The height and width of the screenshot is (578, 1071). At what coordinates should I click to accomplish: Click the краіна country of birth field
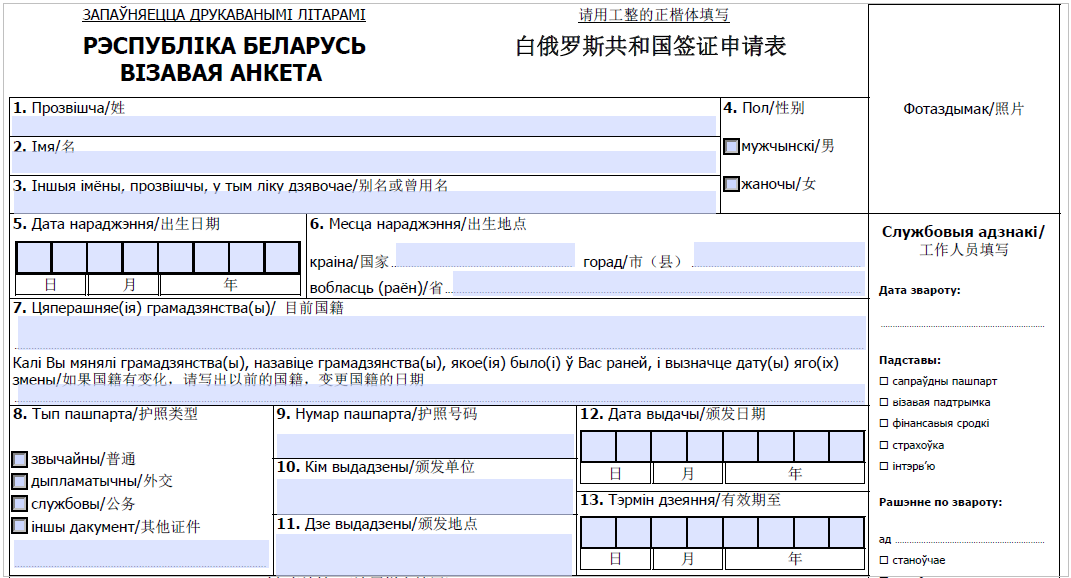[485, 255]
